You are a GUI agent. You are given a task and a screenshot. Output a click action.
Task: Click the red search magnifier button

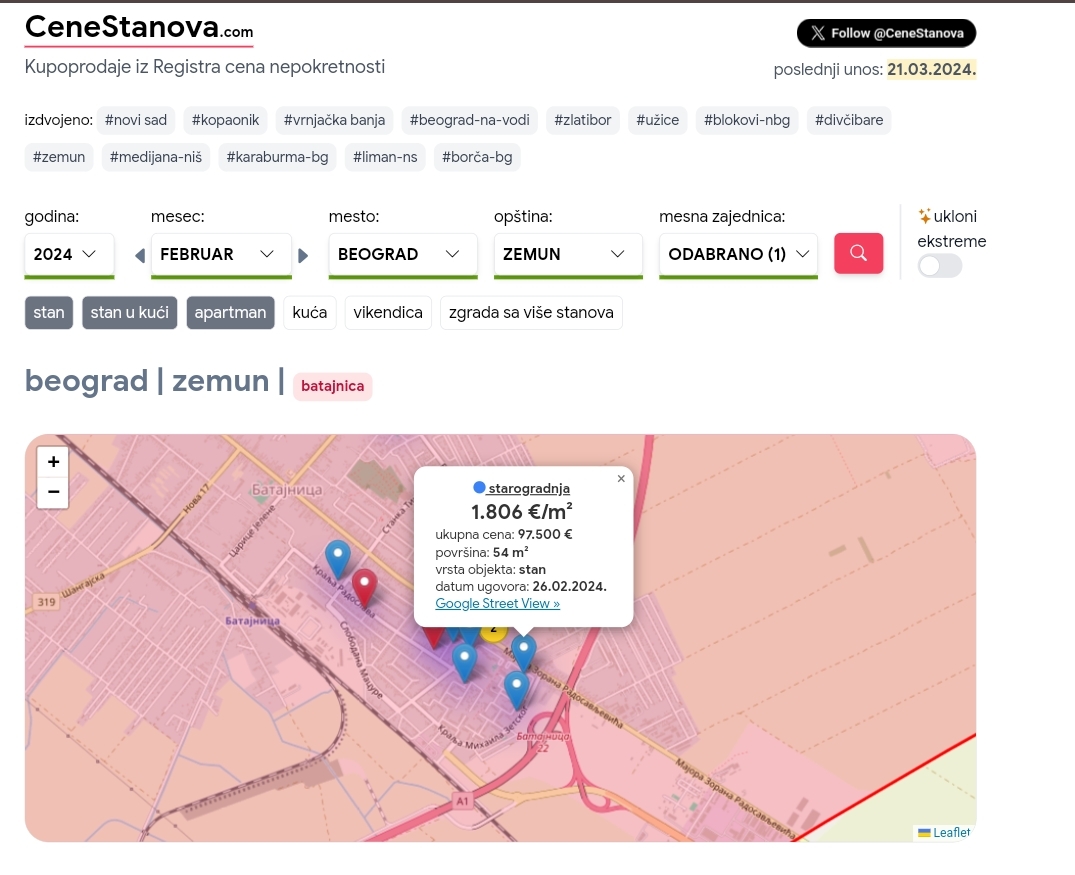pyautogui.click(x=858, y=253)
